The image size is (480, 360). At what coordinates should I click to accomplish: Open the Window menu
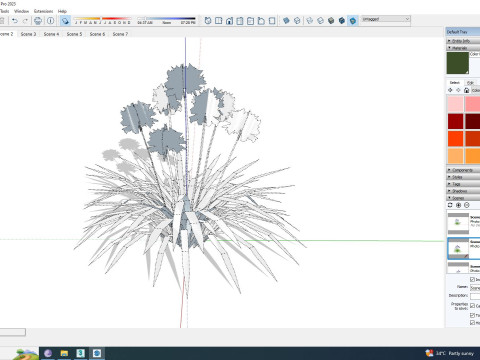[21, 11]
